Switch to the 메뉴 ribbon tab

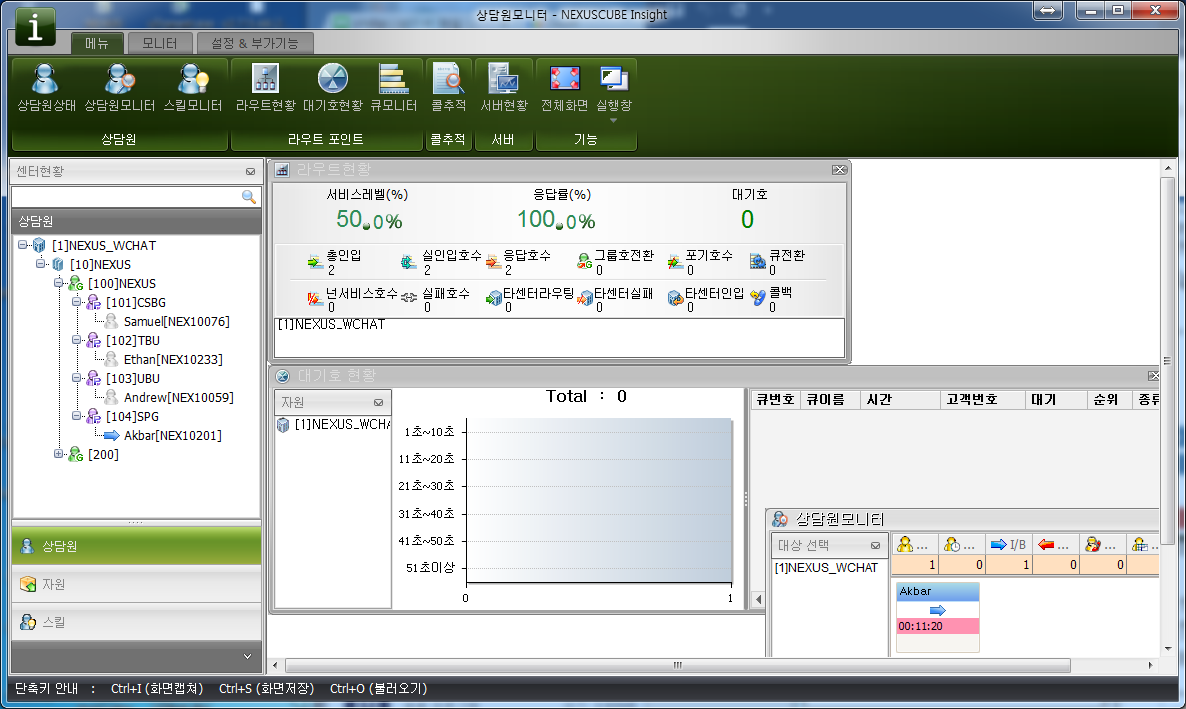(97, 44)
